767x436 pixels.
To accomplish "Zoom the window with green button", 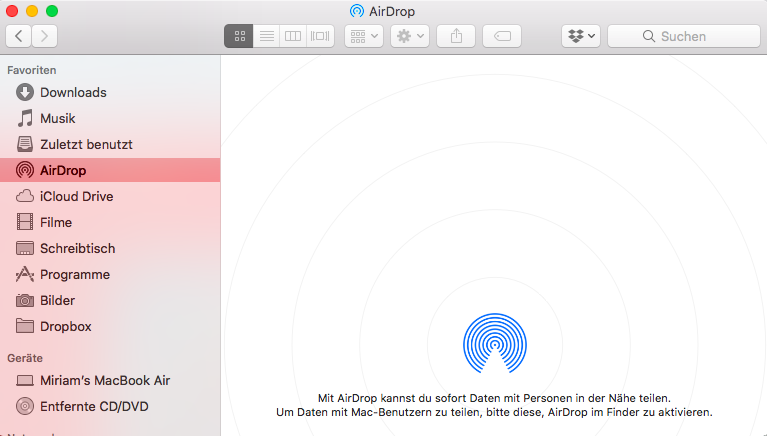I will click(x=52, y=11).
